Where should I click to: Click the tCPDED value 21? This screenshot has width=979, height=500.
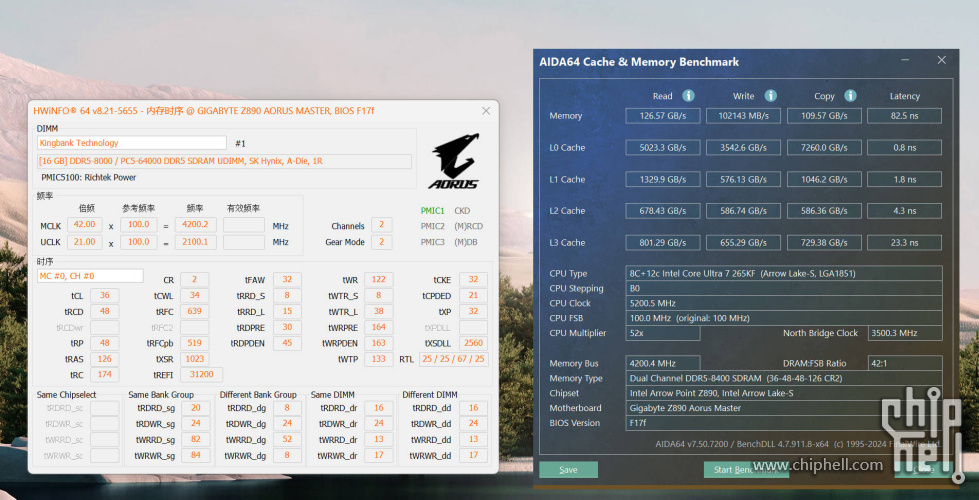coord(473,296)
